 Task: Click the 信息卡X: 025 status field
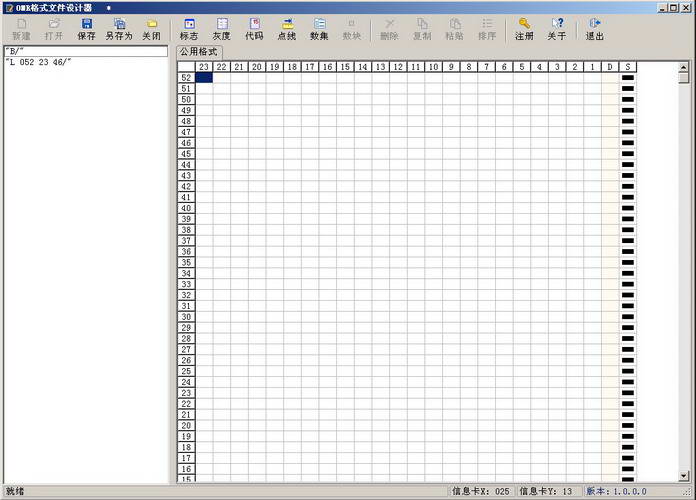(481, 491)
